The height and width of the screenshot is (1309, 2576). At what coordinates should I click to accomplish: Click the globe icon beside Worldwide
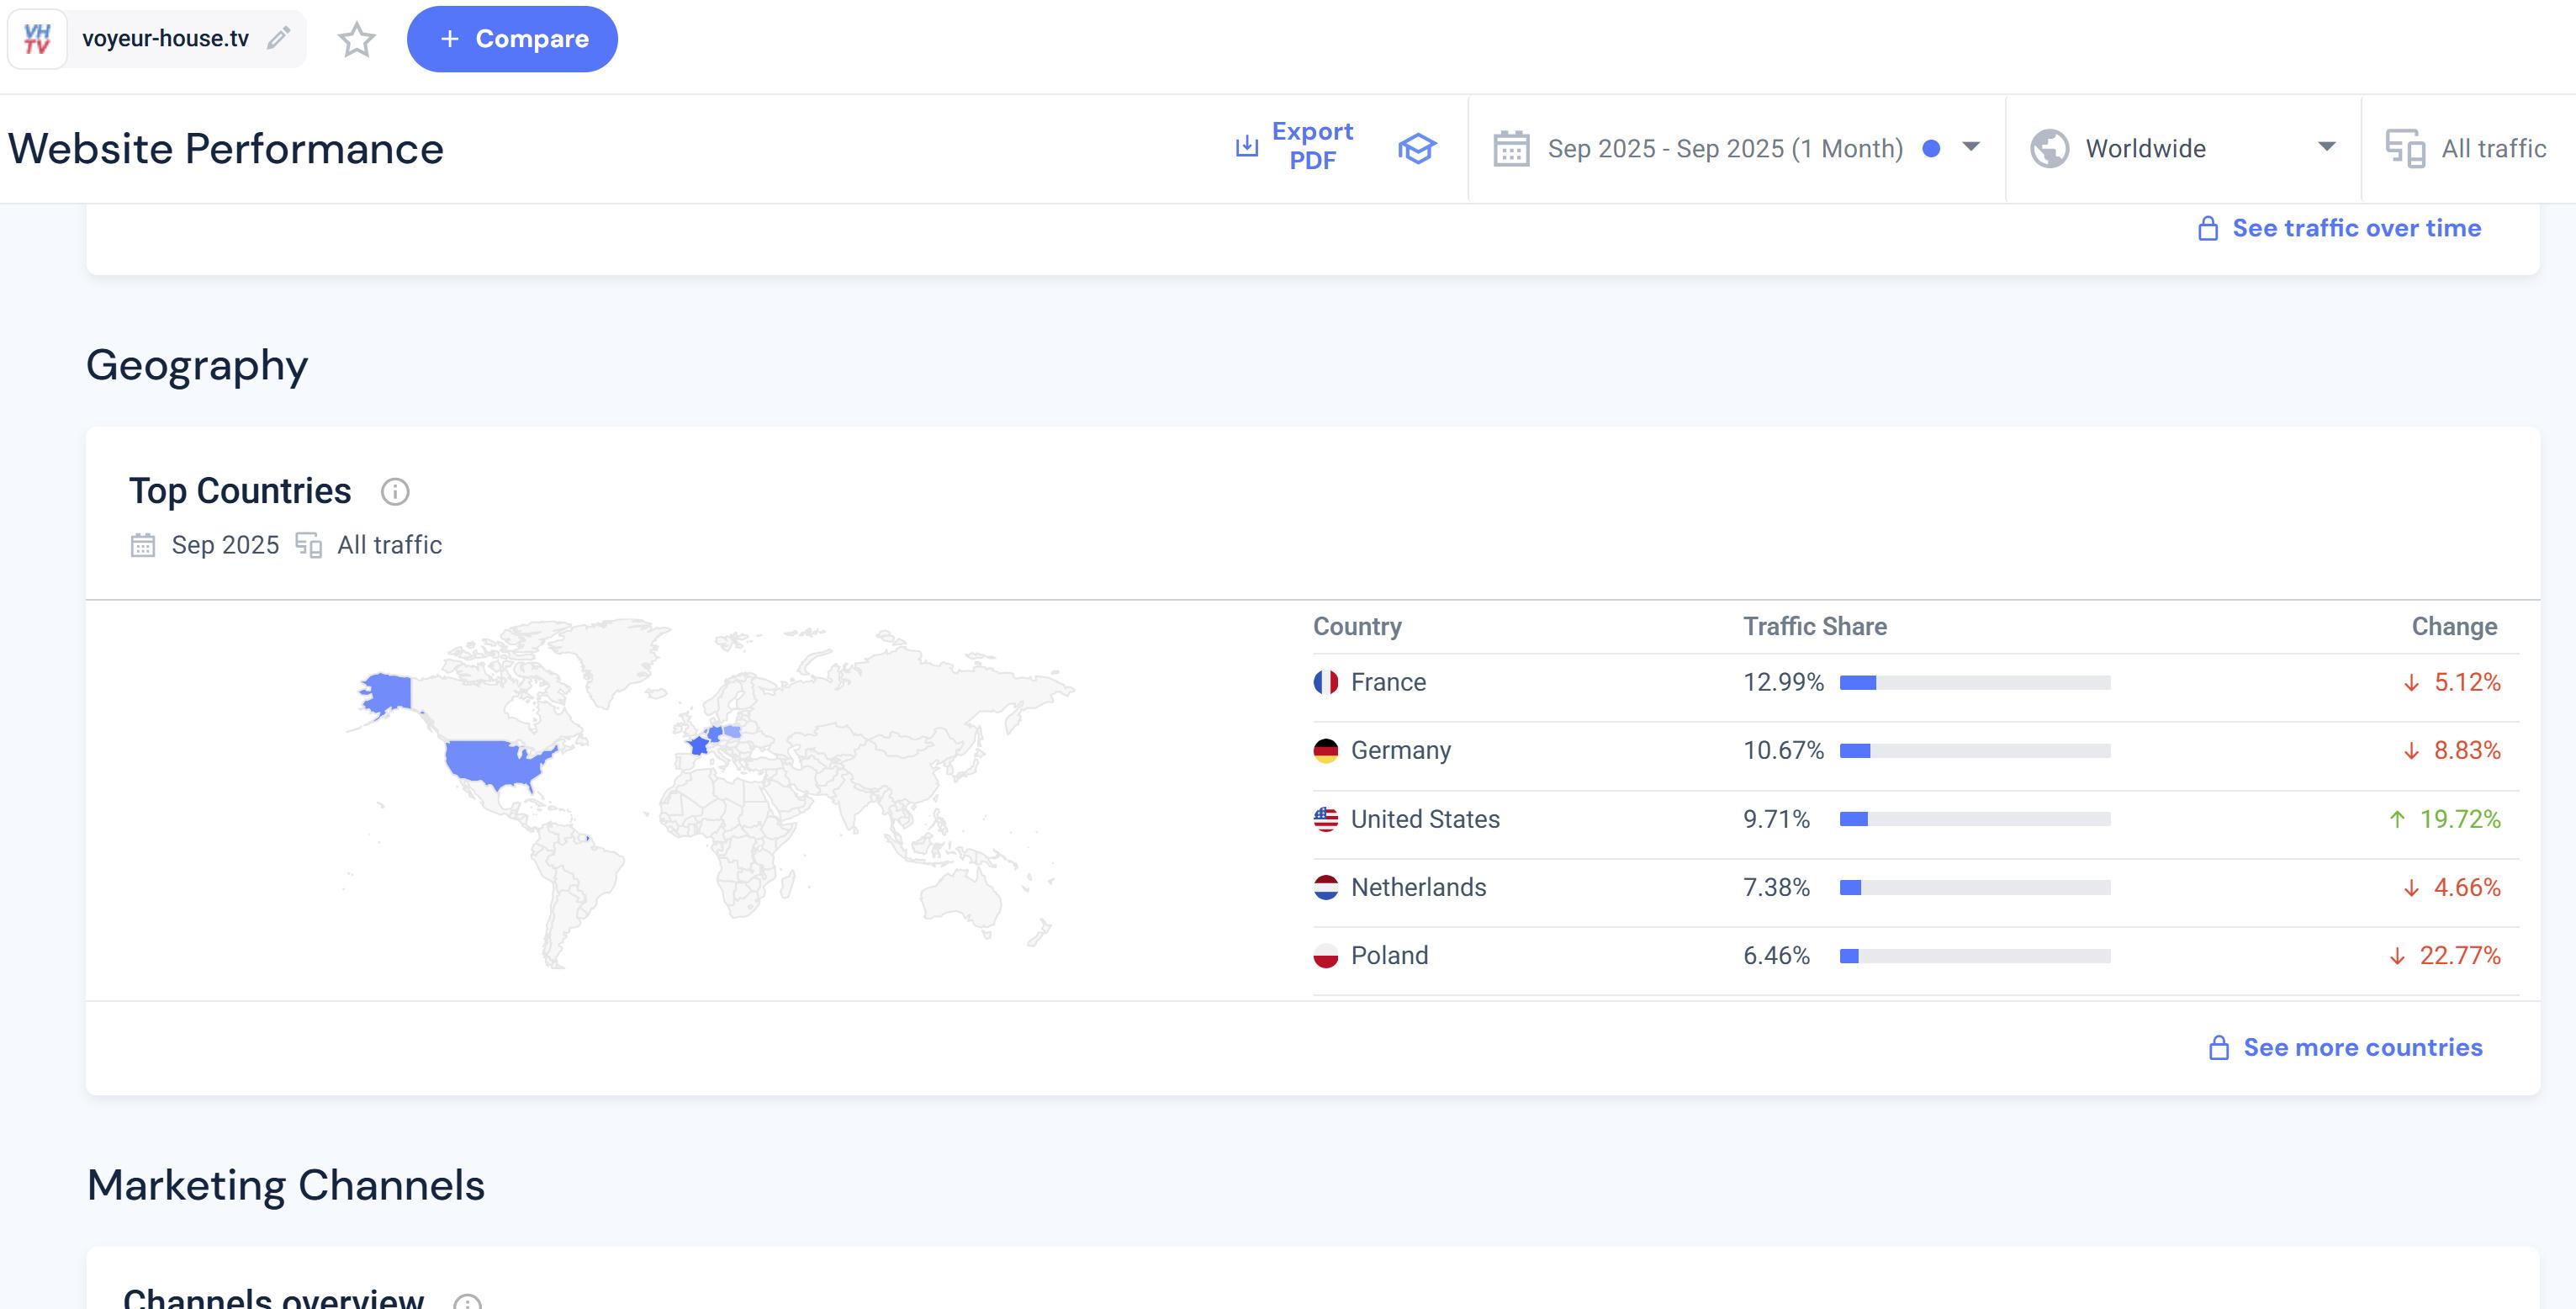pyautogui.click(x=2049, y=149)
